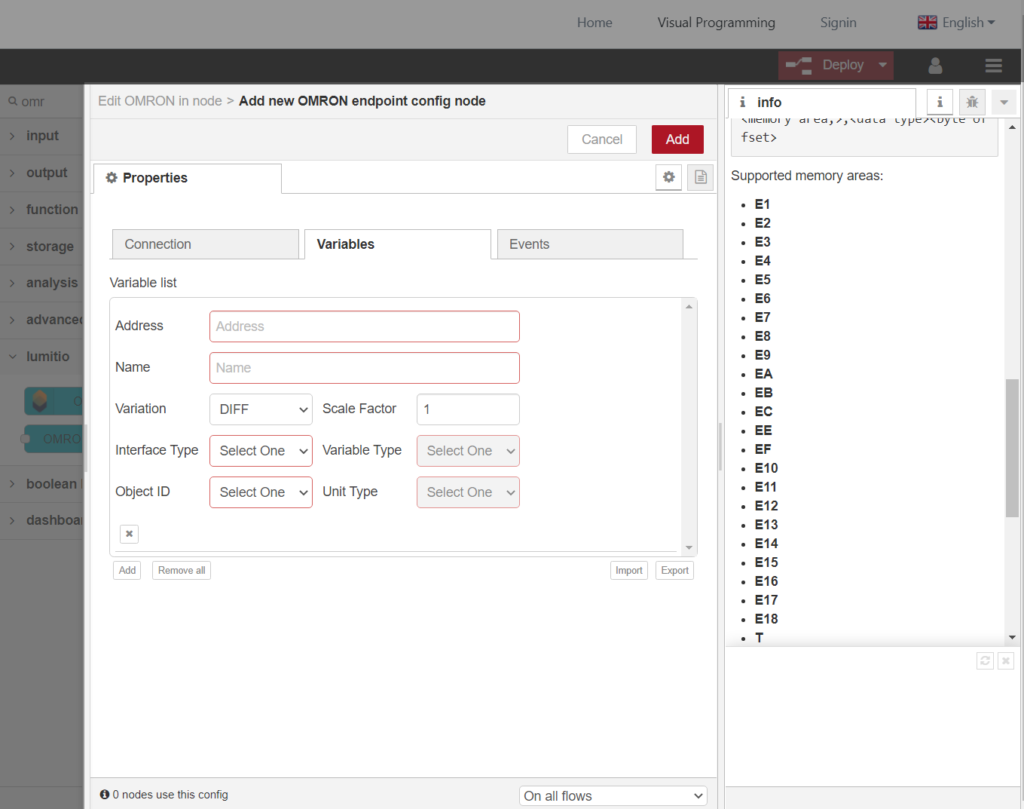This screenshot has height=809, width=1024.
Task: Click the Cancel button
Action: coord(601,140)
